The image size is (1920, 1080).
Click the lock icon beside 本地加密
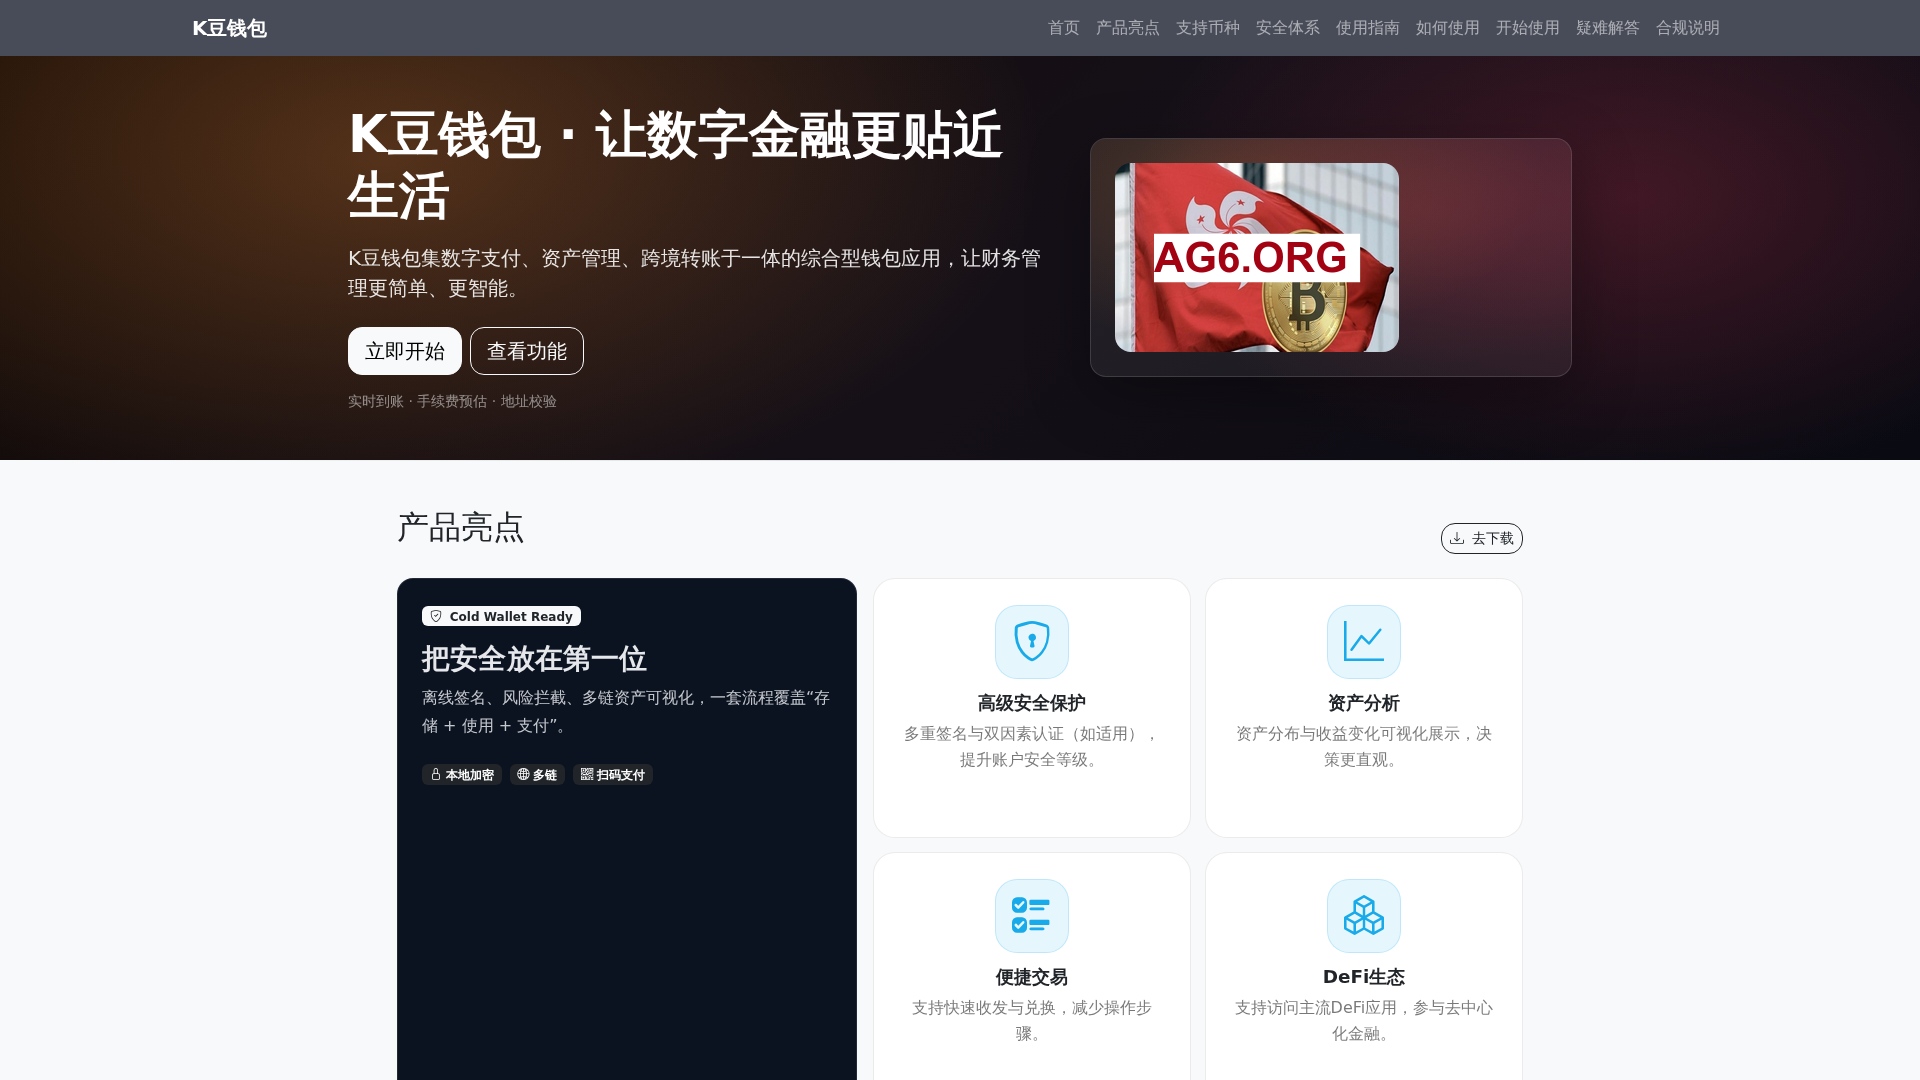point(436,774)
